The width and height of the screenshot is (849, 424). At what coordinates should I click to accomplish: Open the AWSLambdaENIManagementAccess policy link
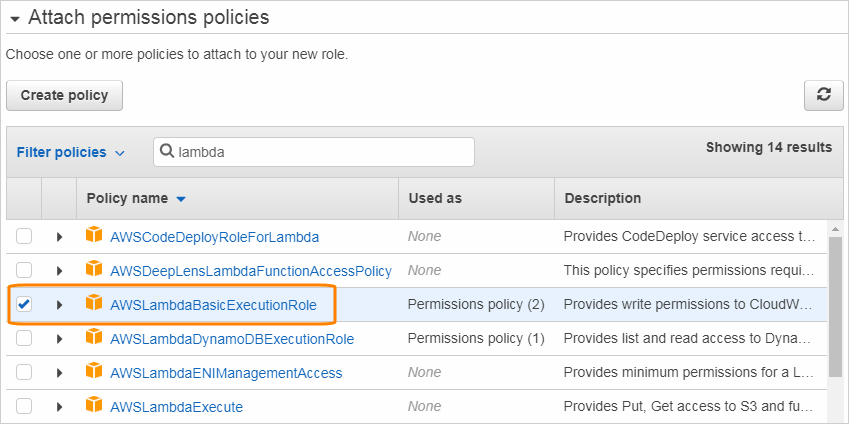click(x=226, y=372)
